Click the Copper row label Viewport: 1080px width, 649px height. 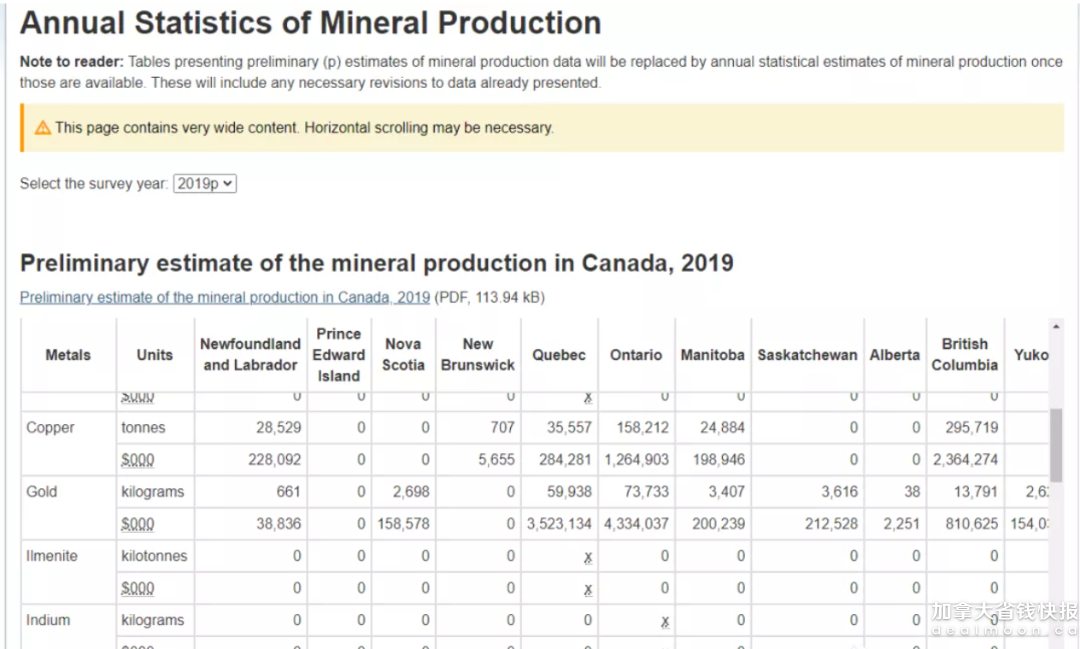50,427
